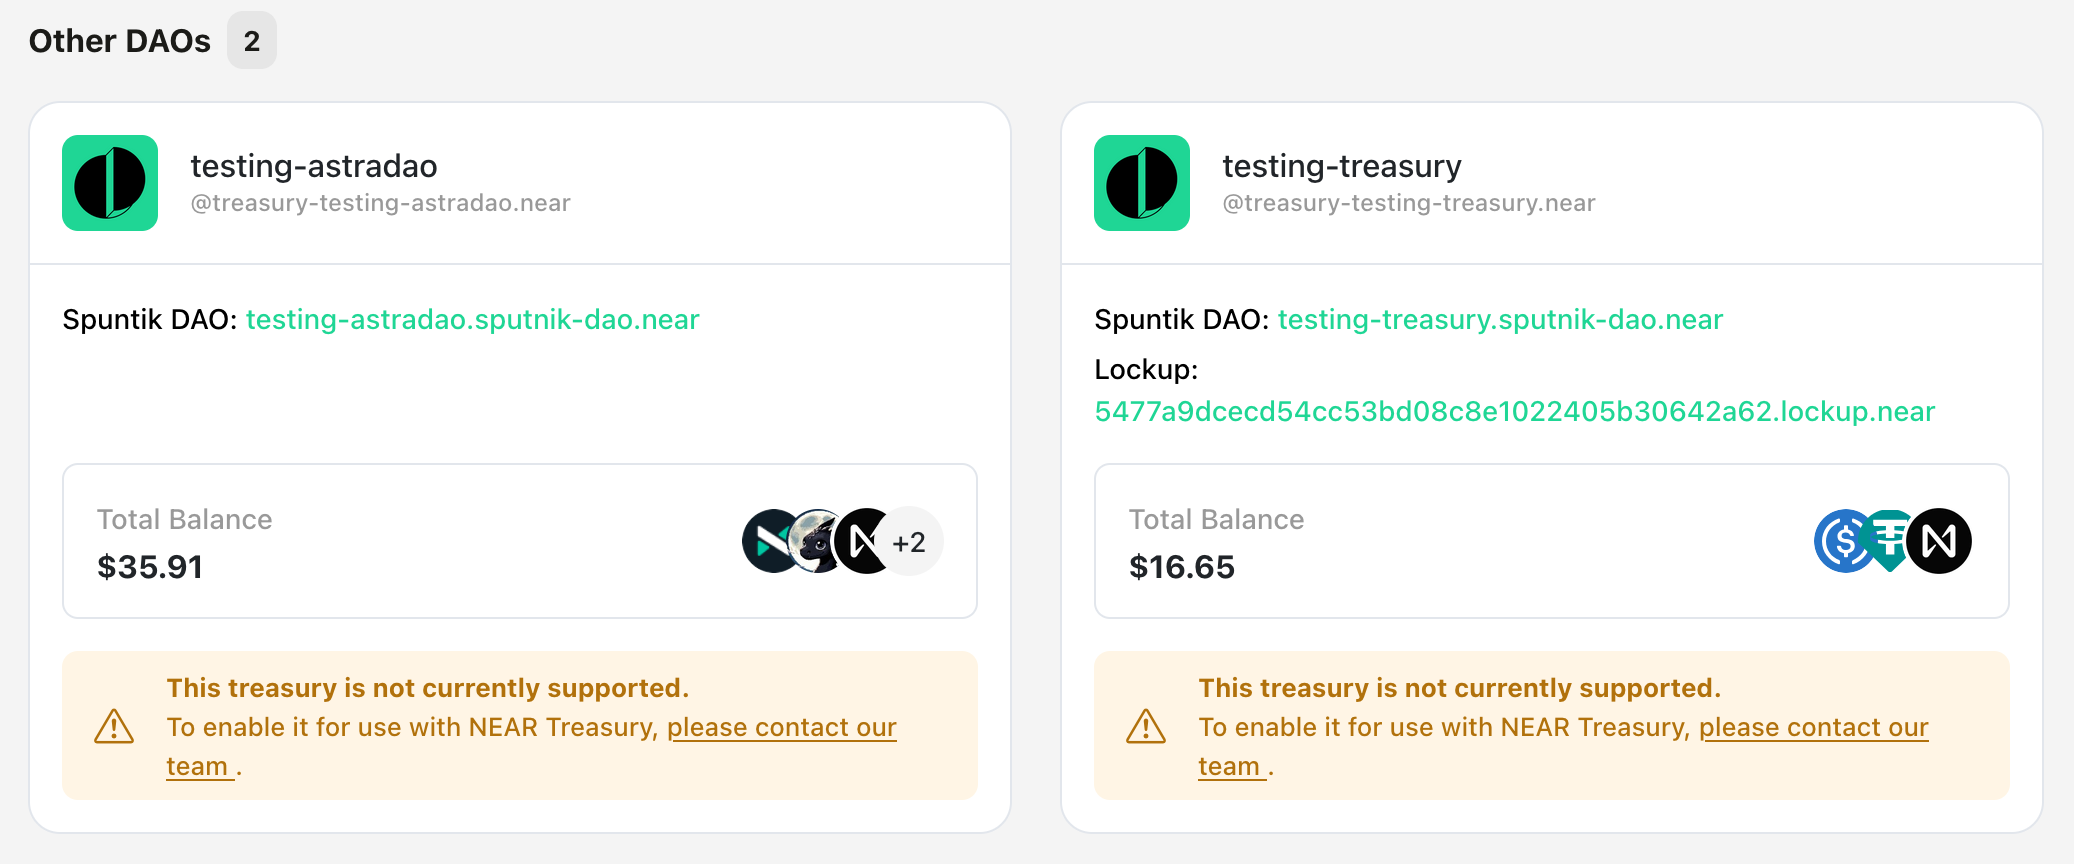Click the testing-astradao green logo icon

pos(110,183)
